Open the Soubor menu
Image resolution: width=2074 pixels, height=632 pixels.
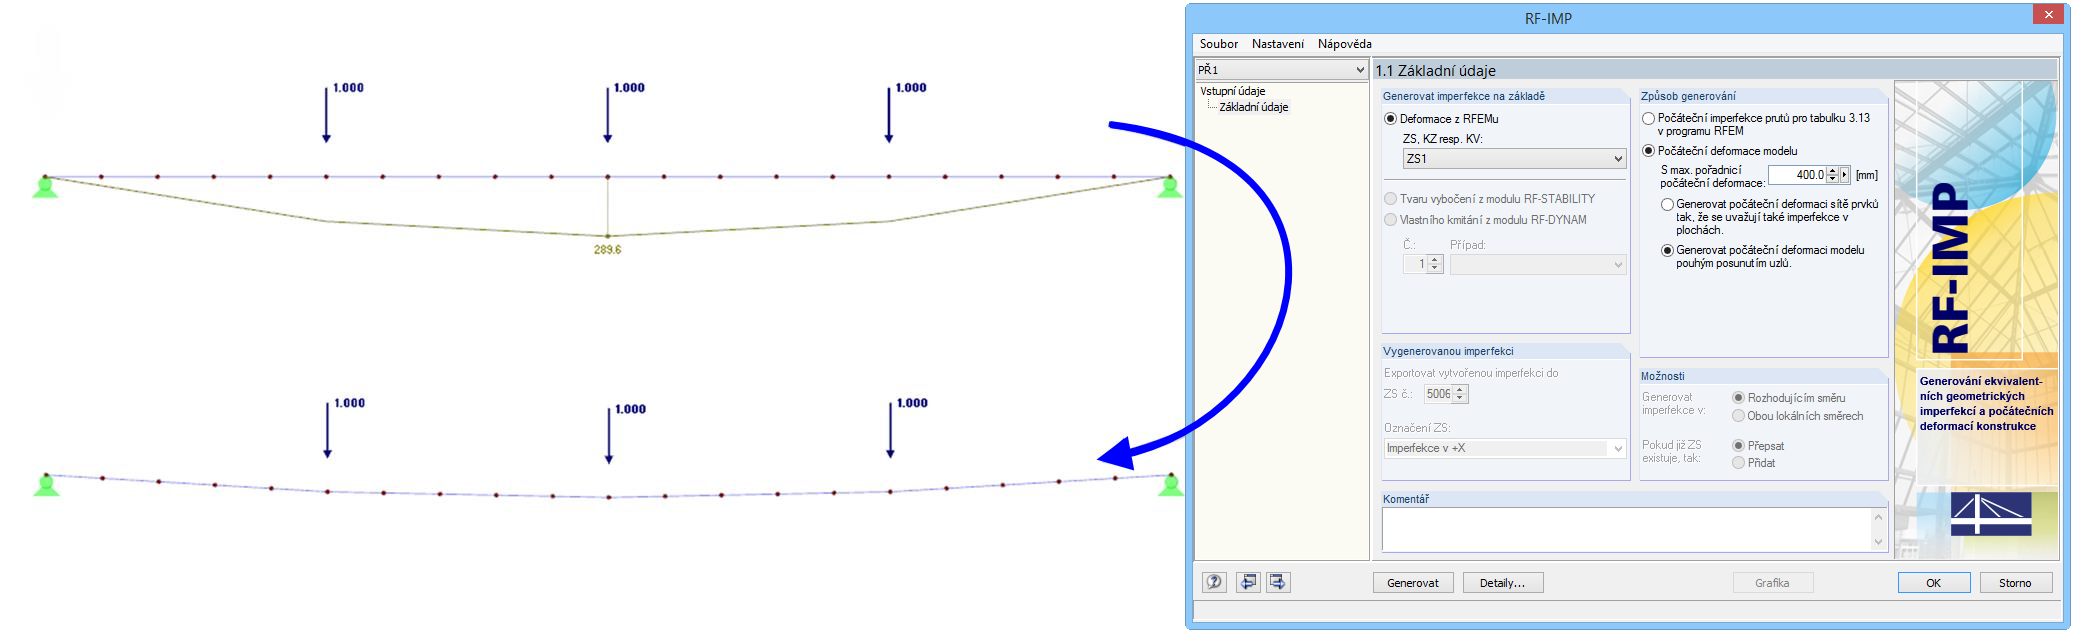pyautogui.click(x=1218, y=44)
